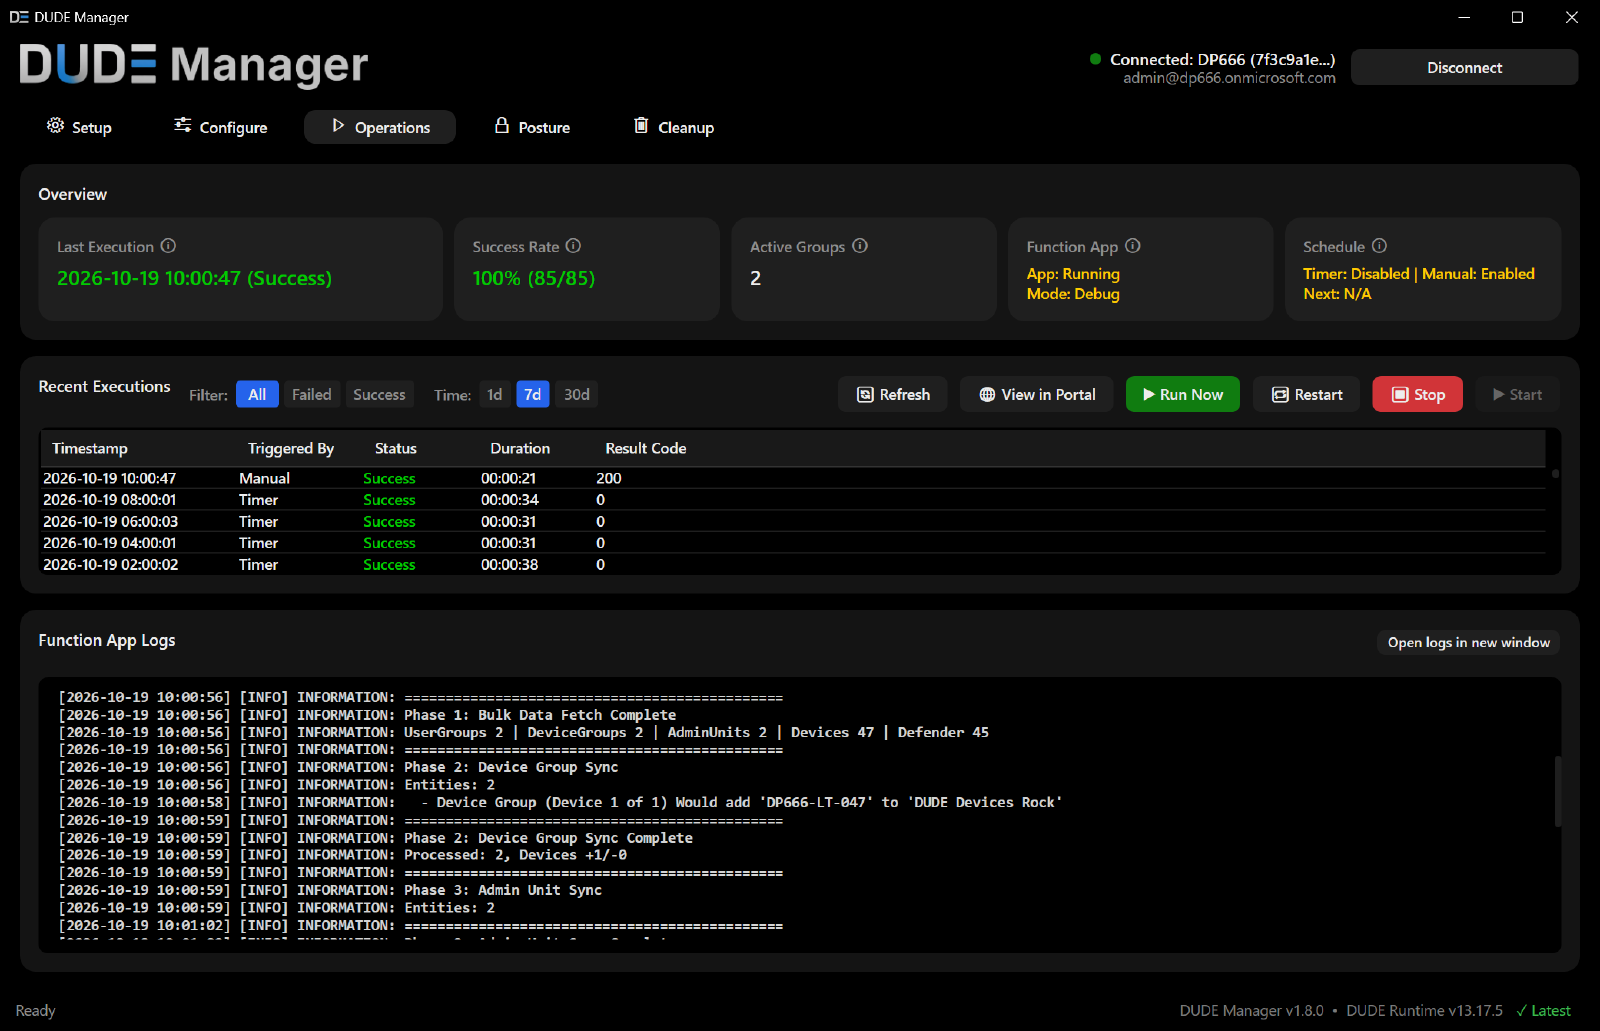This screenshot has height=1031, width=1600.
Task: Click the red Stop button
Action: pos(1417,394)
